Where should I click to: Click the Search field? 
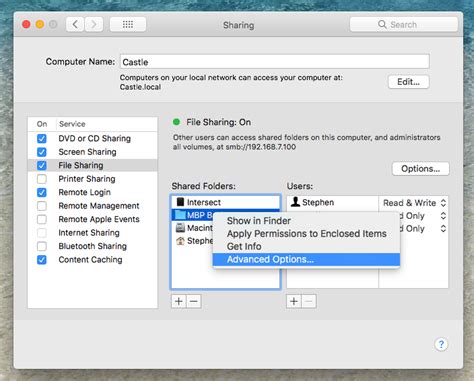click(x=404, y=24)
